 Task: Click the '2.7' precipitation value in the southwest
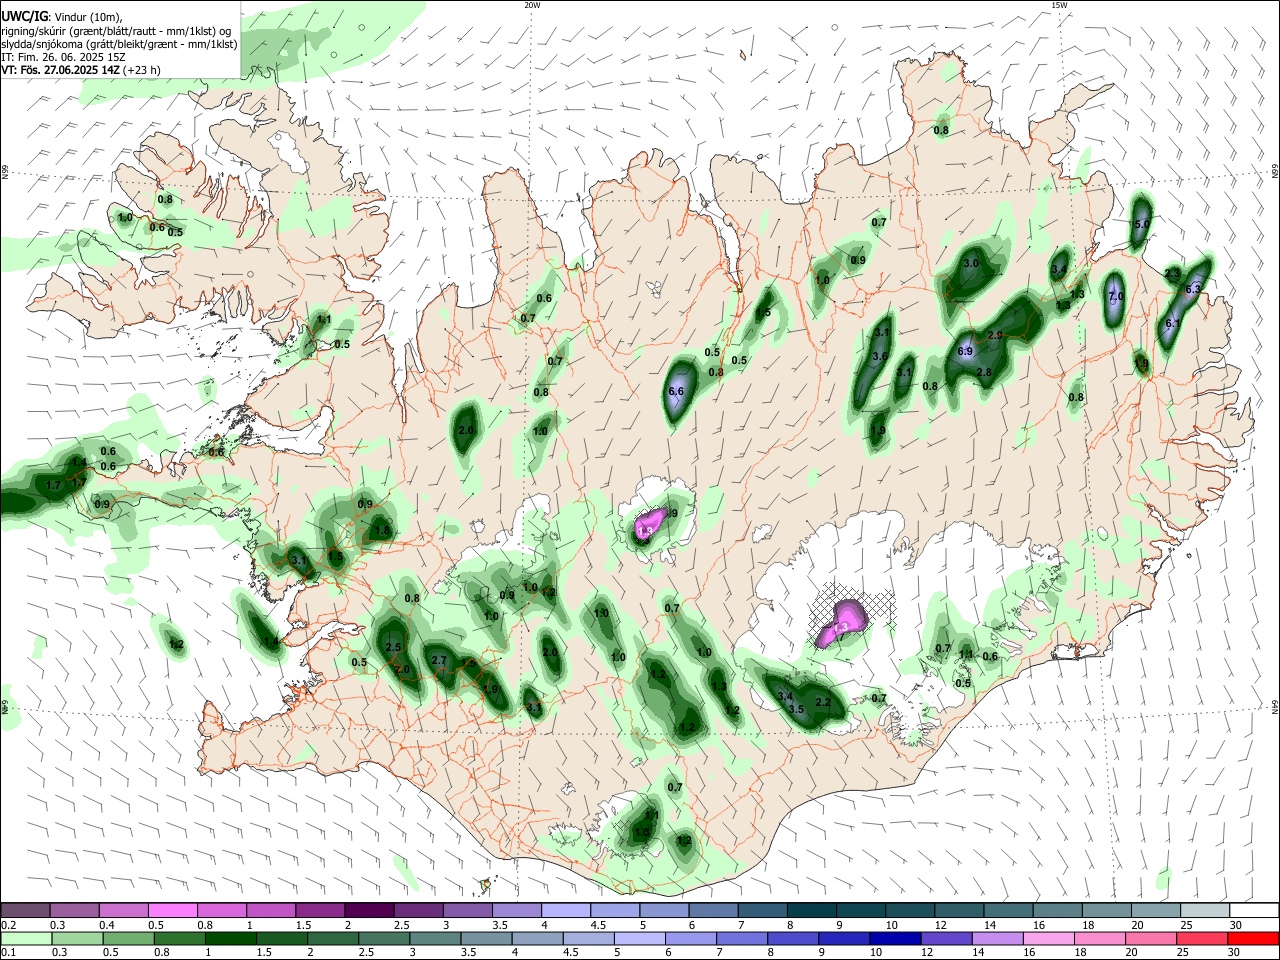pyautogui.click(x=438, y=660)
